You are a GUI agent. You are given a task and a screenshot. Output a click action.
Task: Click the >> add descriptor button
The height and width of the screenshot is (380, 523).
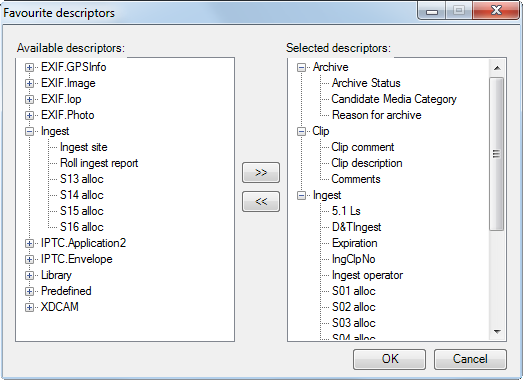click(x=261, y=172)
